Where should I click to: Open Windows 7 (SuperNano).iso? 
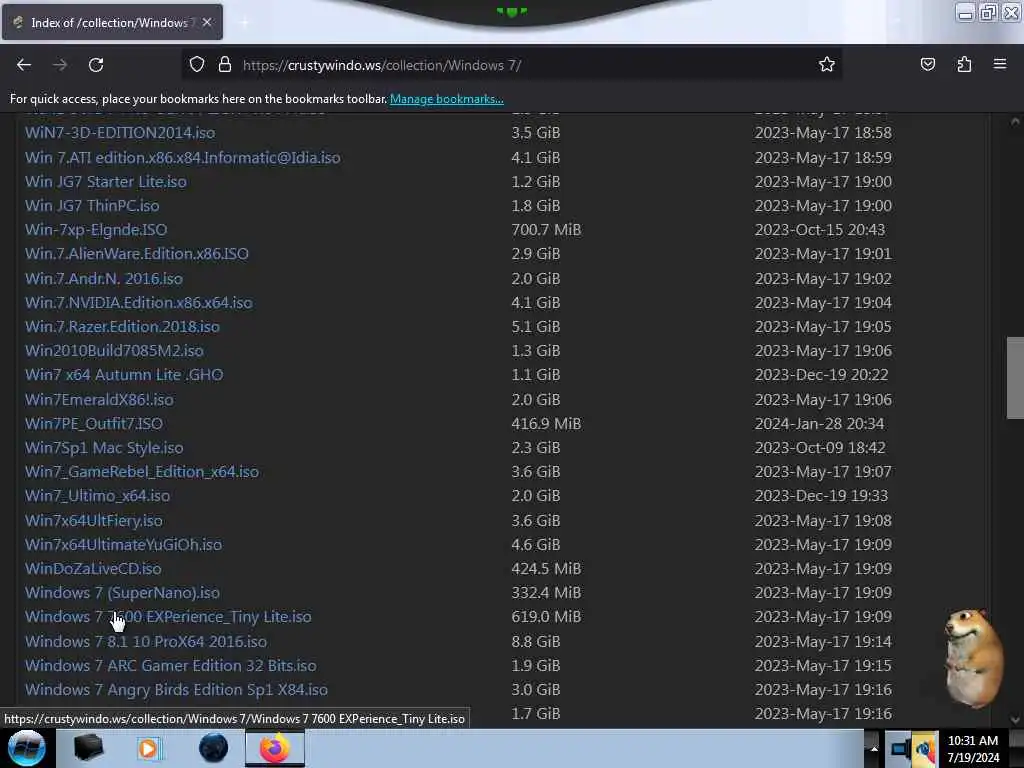pos(122,593)
